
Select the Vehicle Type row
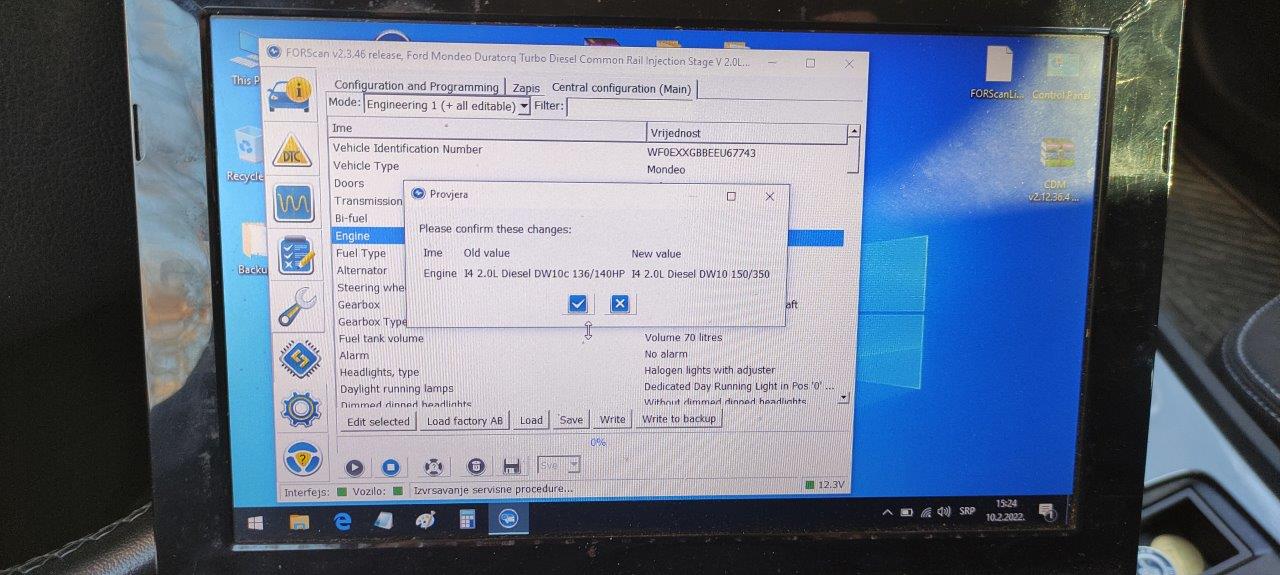tap(590, 166)
